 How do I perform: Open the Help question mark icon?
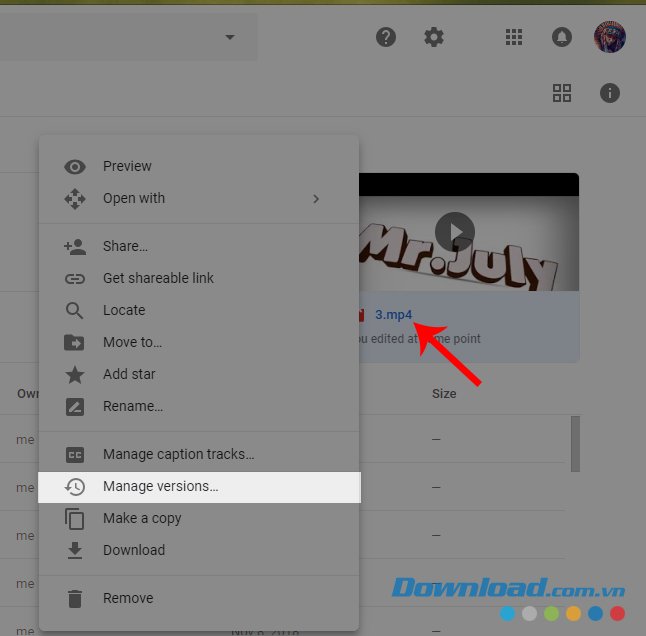click(x=386, y=37)
